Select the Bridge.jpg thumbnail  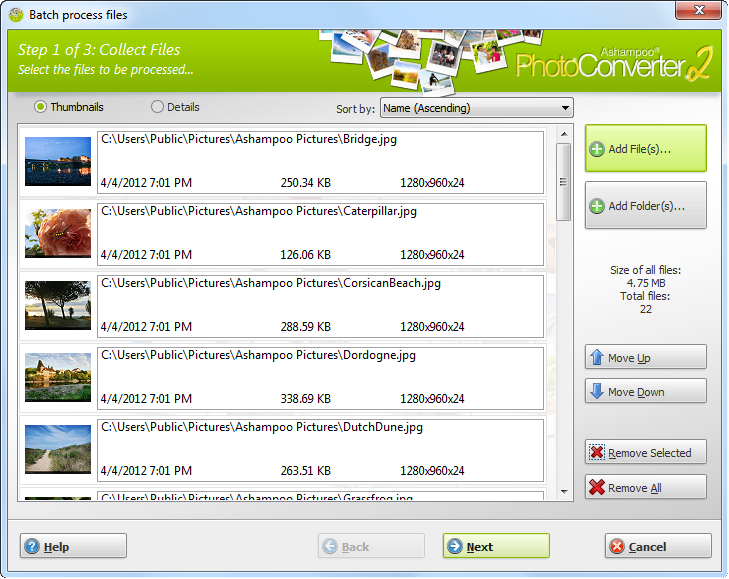click(x=58, y=162)
